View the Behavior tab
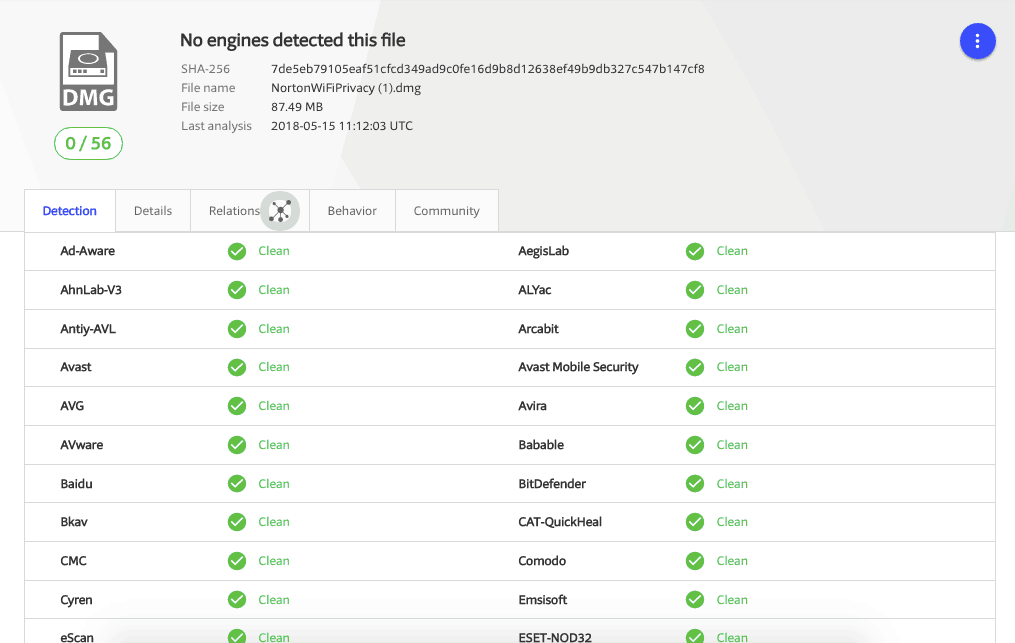Screen dimensions: 1015x643 352,210
